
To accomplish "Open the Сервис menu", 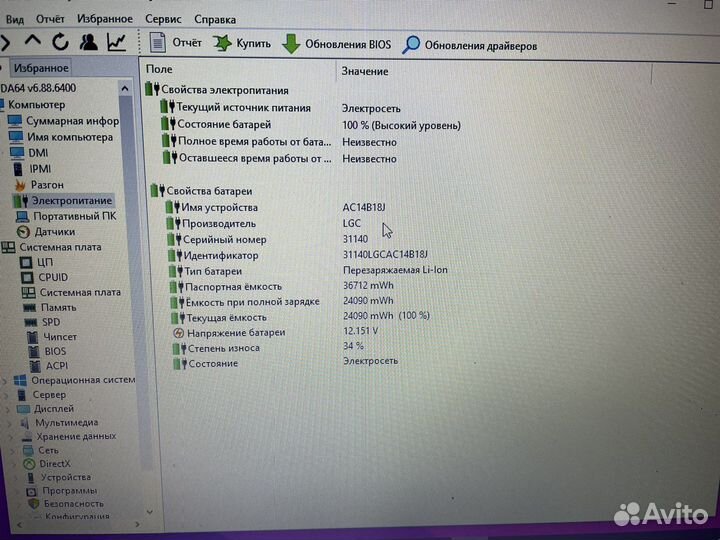I will point(163,19).
